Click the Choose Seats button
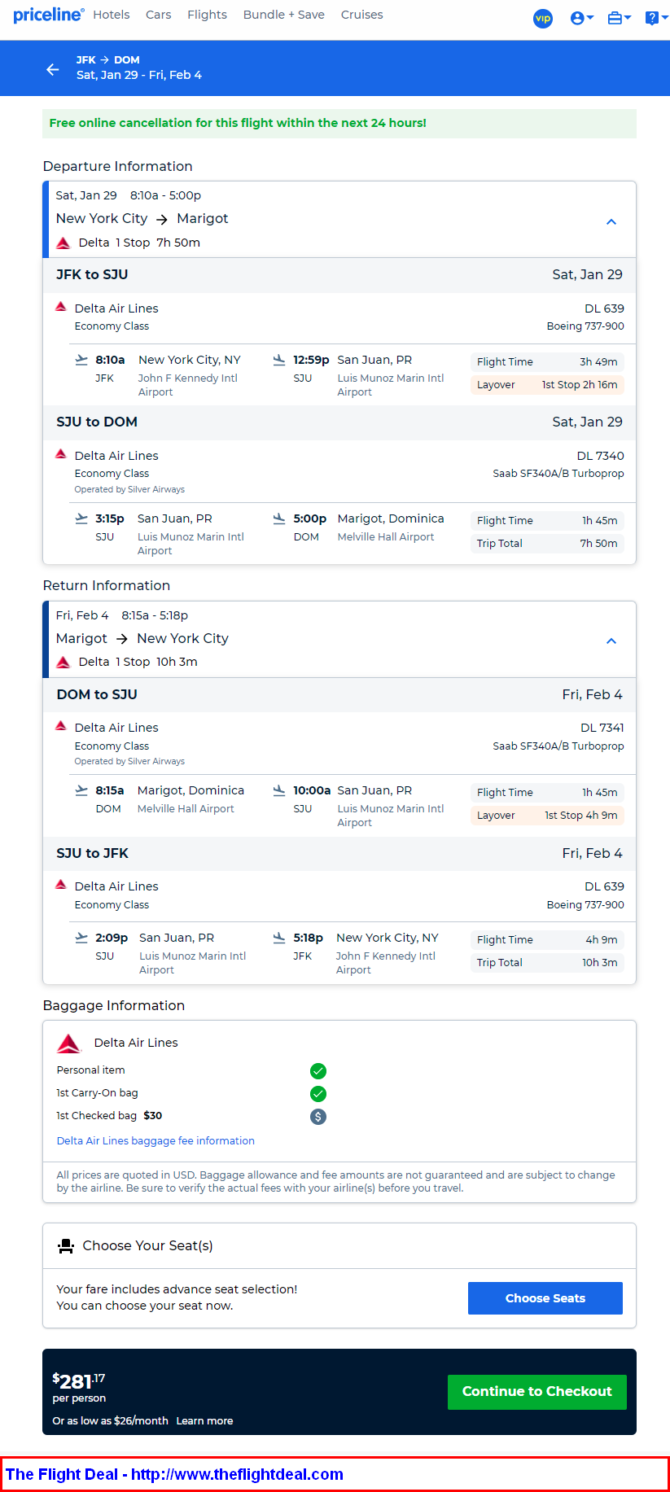This screenshot has width=670, height=1492. tap(545, 1298)
